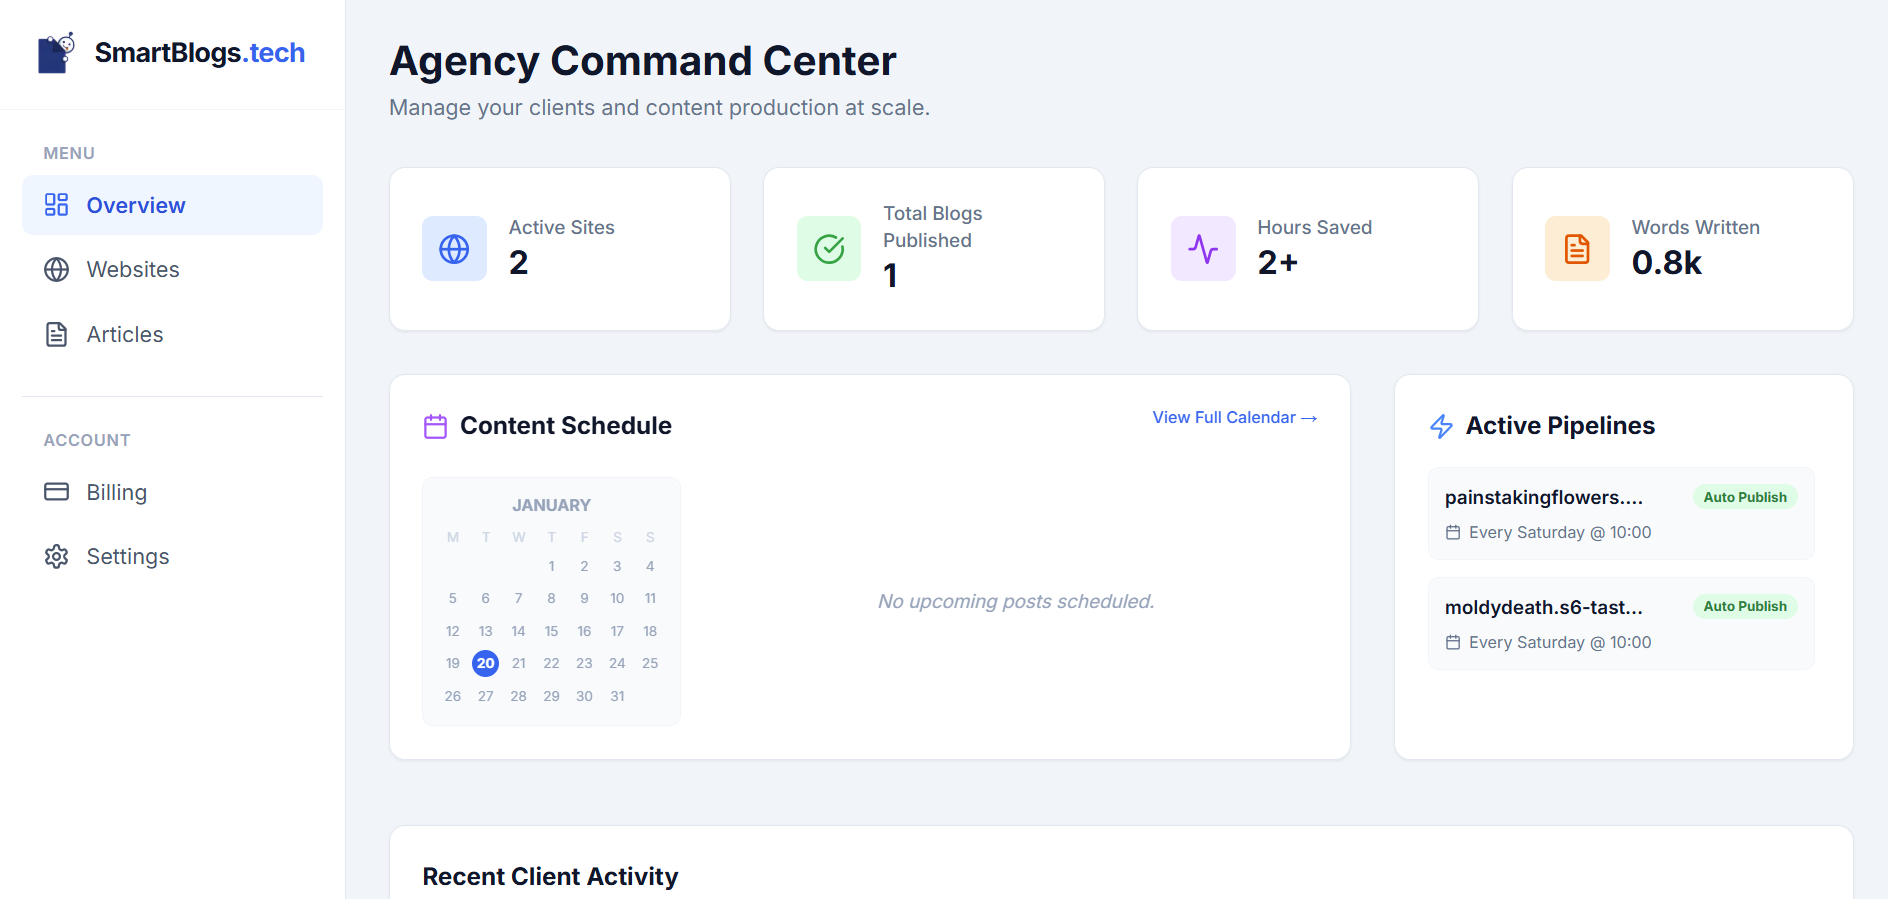1888x899 pixels.
Task: Click the lightning bolt Active Pipelines icon
Action: [1441, 427]
